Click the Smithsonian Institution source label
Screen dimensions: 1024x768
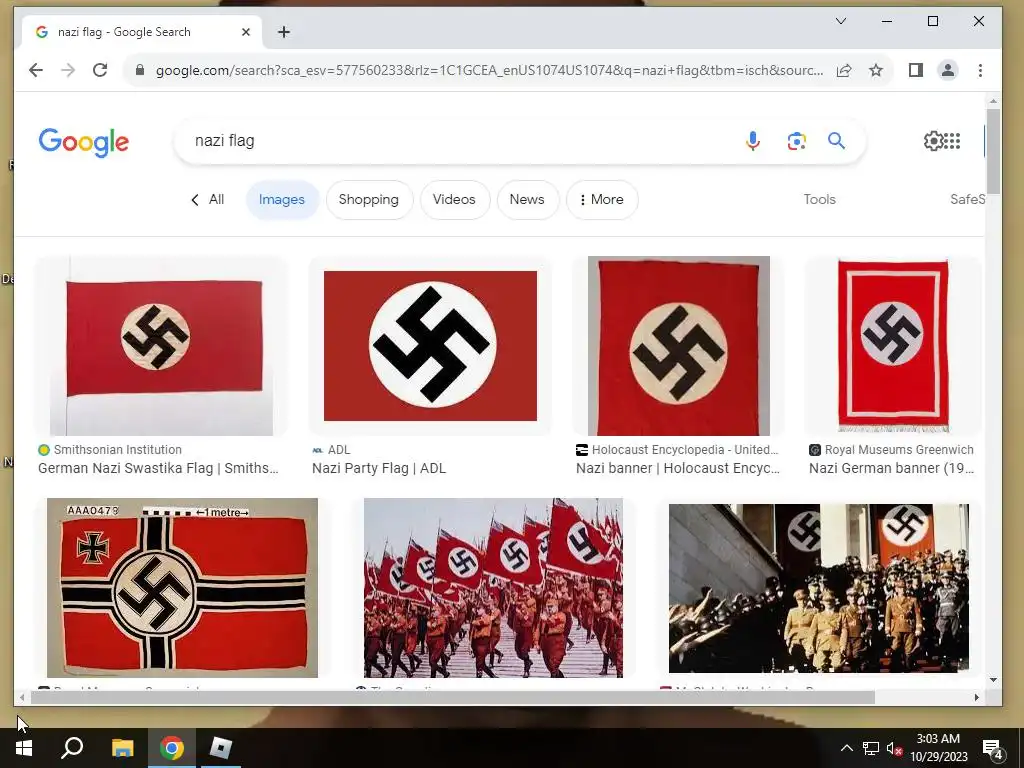click(x=118, y=449)
